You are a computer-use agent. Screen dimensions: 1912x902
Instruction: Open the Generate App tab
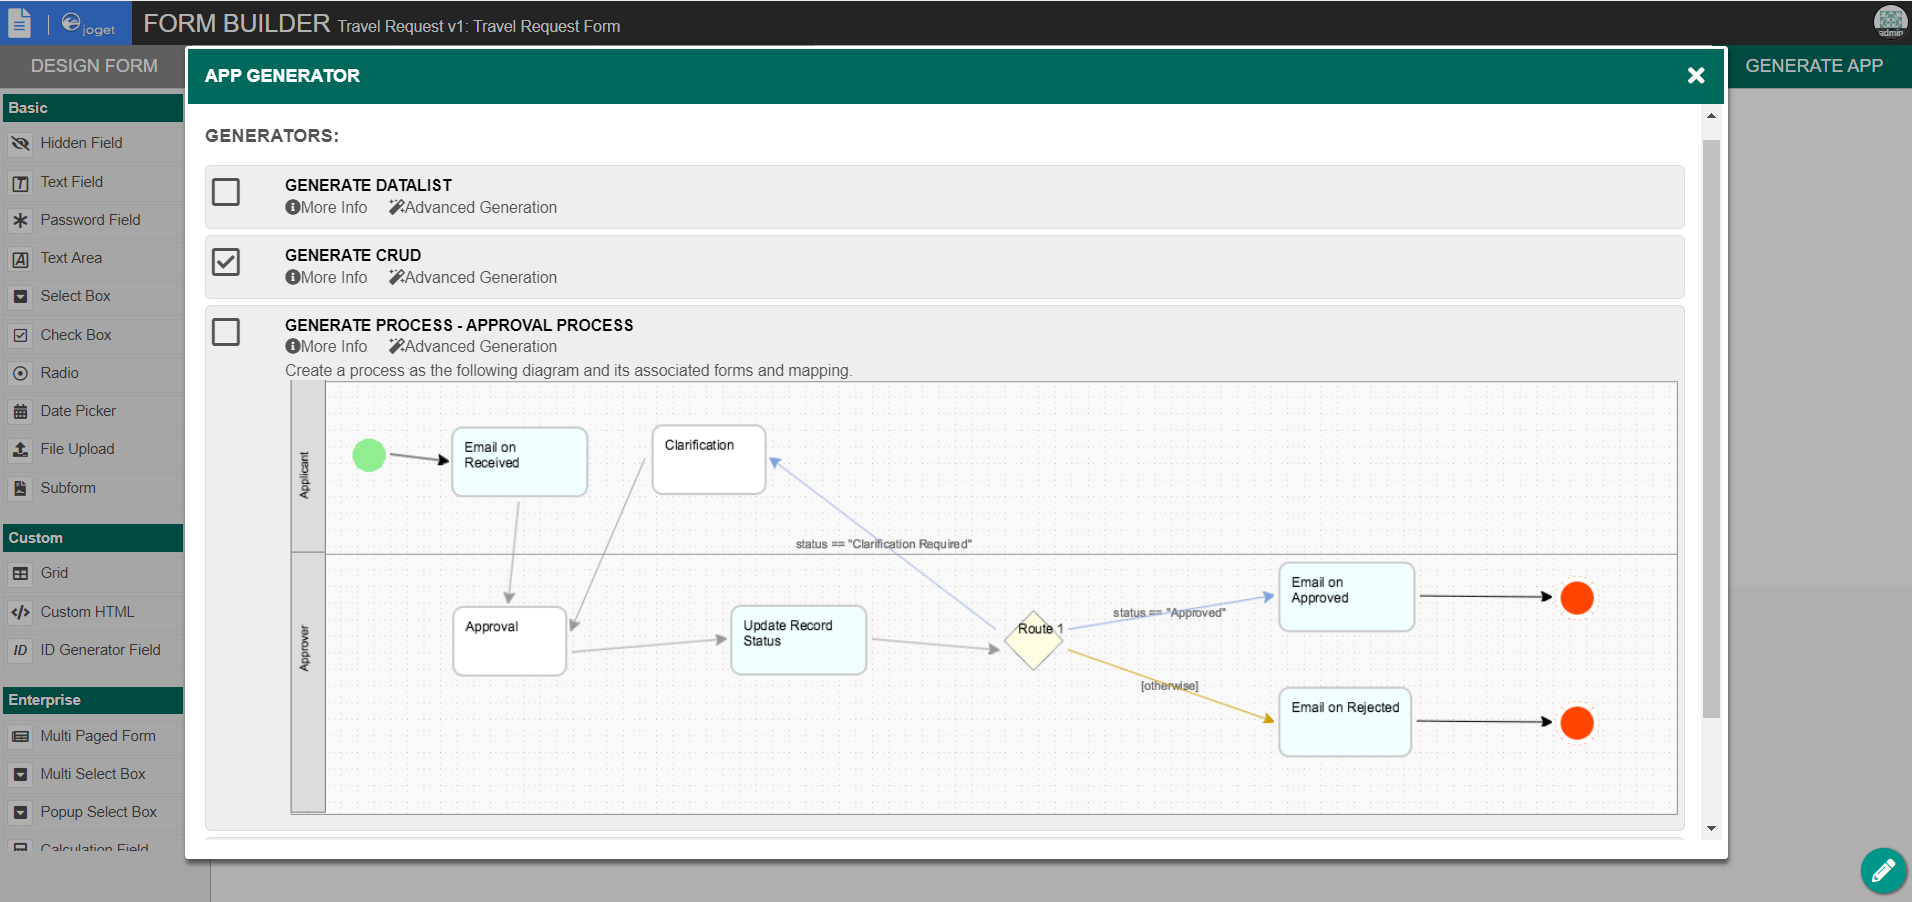[x=1813, y=66]
